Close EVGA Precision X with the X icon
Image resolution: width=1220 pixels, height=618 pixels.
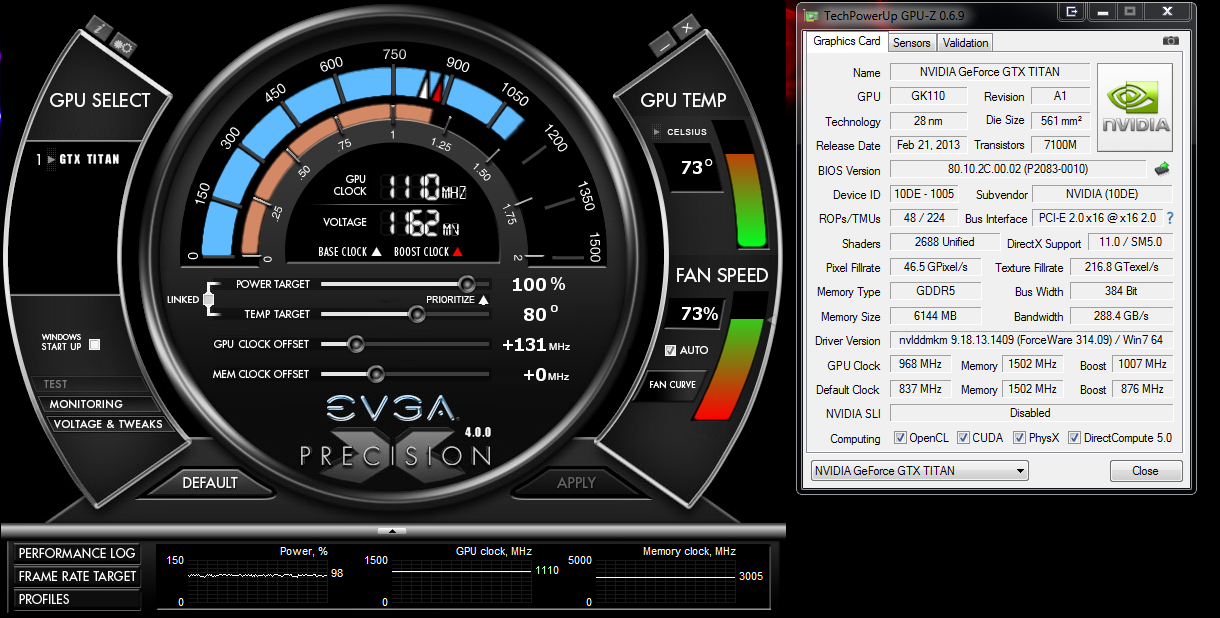(687, 28)
